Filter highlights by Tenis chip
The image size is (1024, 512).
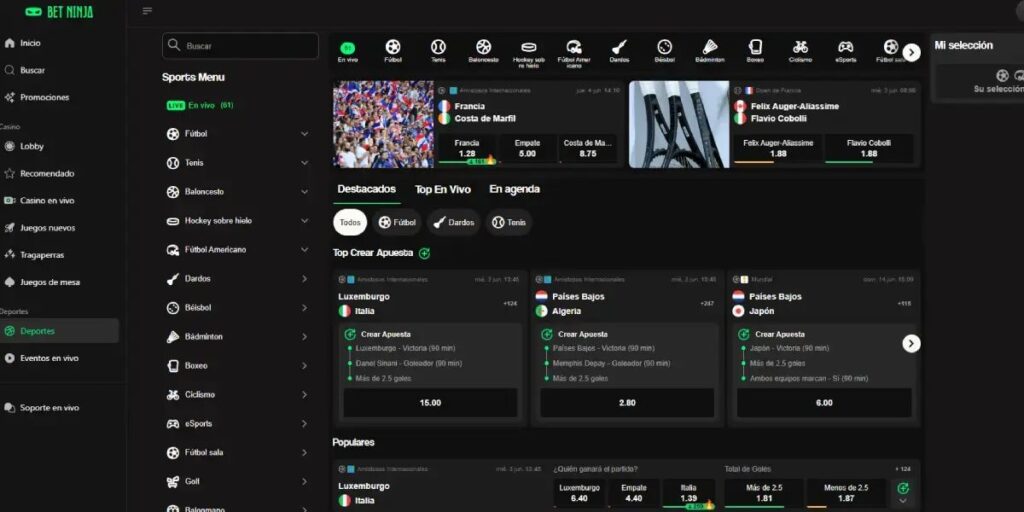pyautogui.click(x=509, y=223)
